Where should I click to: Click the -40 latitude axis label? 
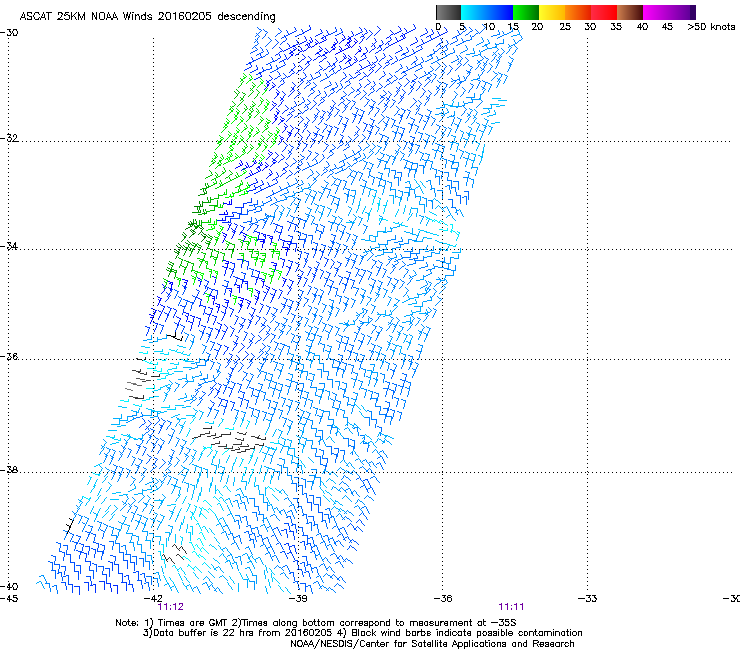[x=9, y=586]
